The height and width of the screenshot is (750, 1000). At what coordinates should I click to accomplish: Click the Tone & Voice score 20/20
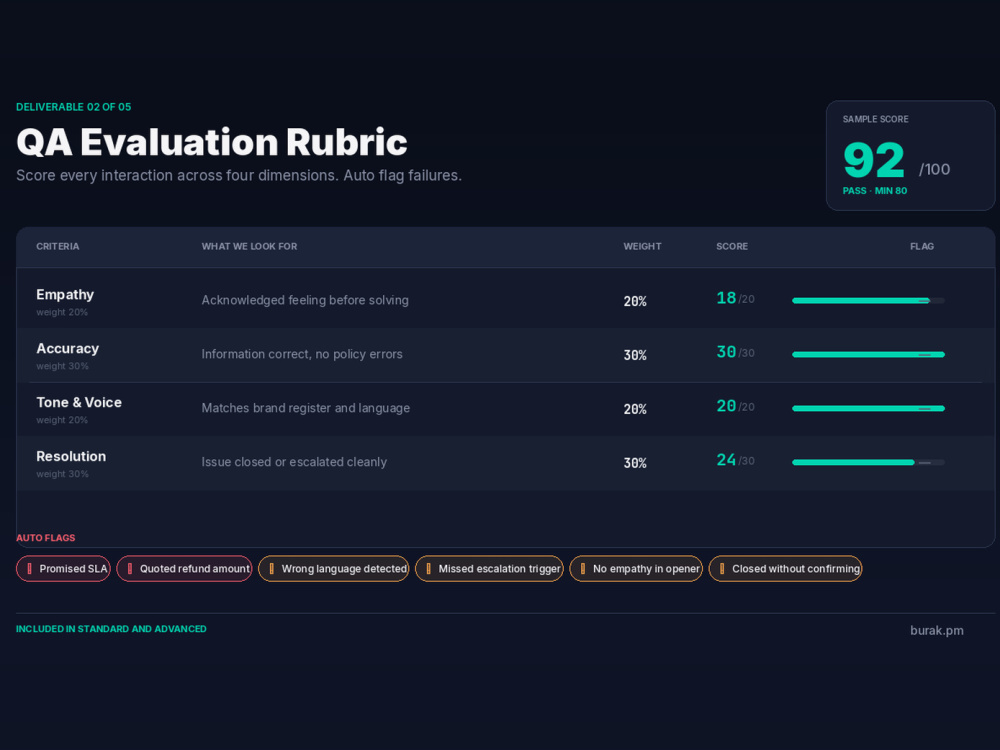[735, 406]
